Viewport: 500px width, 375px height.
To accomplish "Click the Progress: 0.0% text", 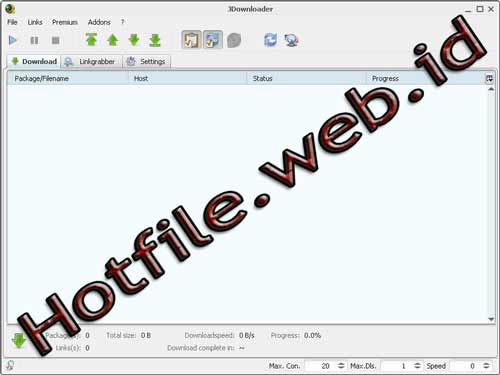I will tap(296, 335).
